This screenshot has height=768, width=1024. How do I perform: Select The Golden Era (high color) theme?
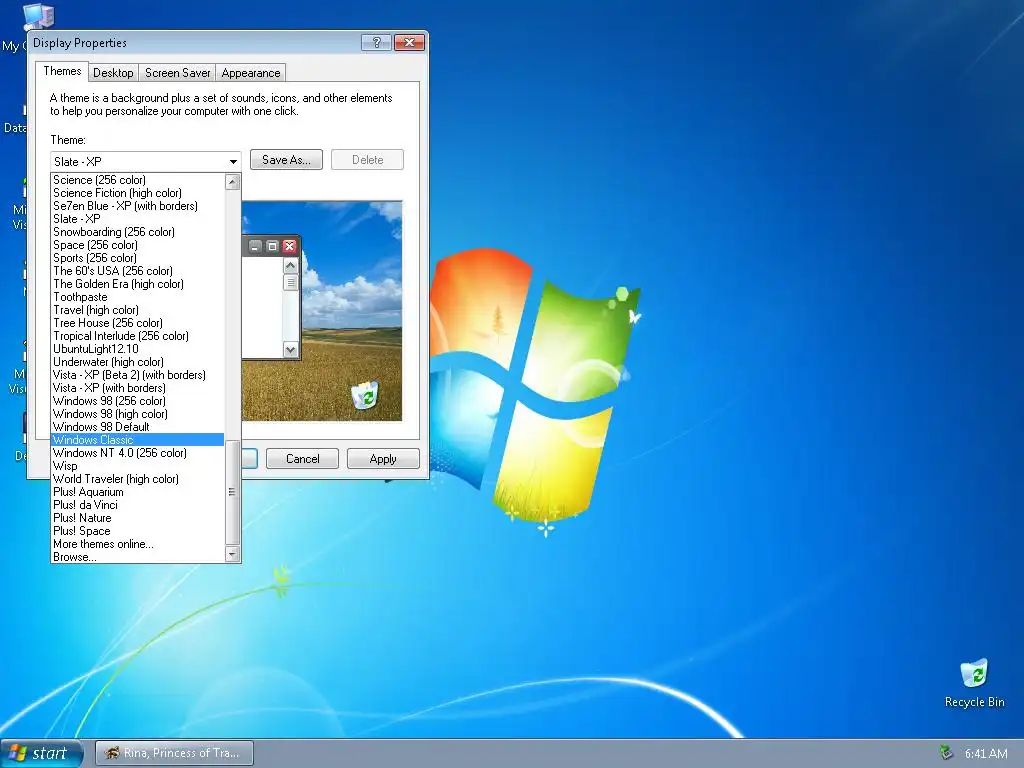tap(138, 284)
